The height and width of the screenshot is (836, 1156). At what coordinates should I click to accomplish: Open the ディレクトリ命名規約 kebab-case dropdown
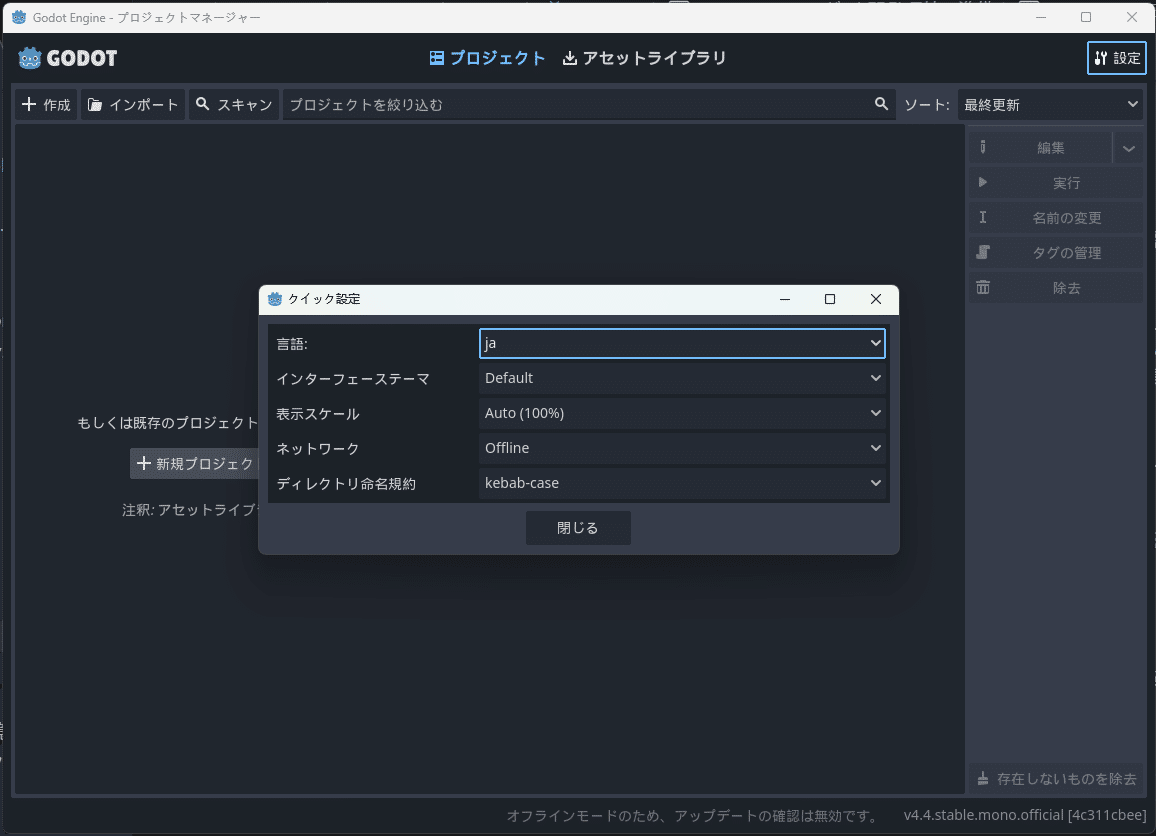(x=682, y=483)
